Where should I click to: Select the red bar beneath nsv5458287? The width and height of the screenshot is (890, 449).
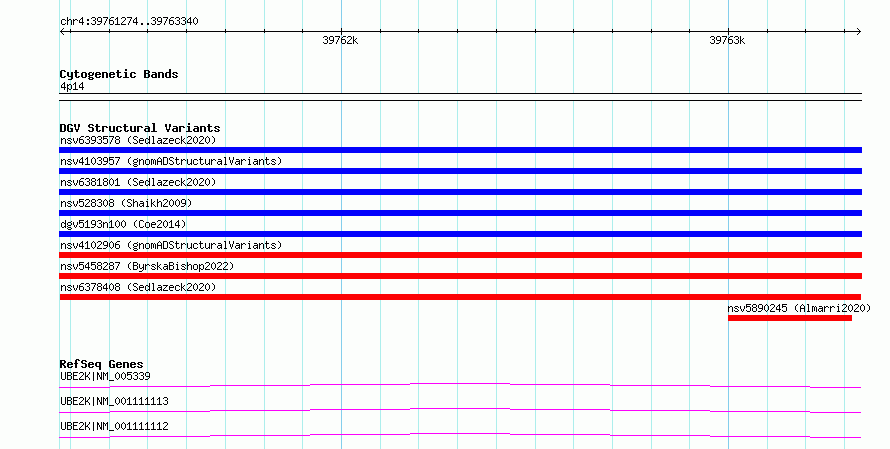click(x=460, y=276)
